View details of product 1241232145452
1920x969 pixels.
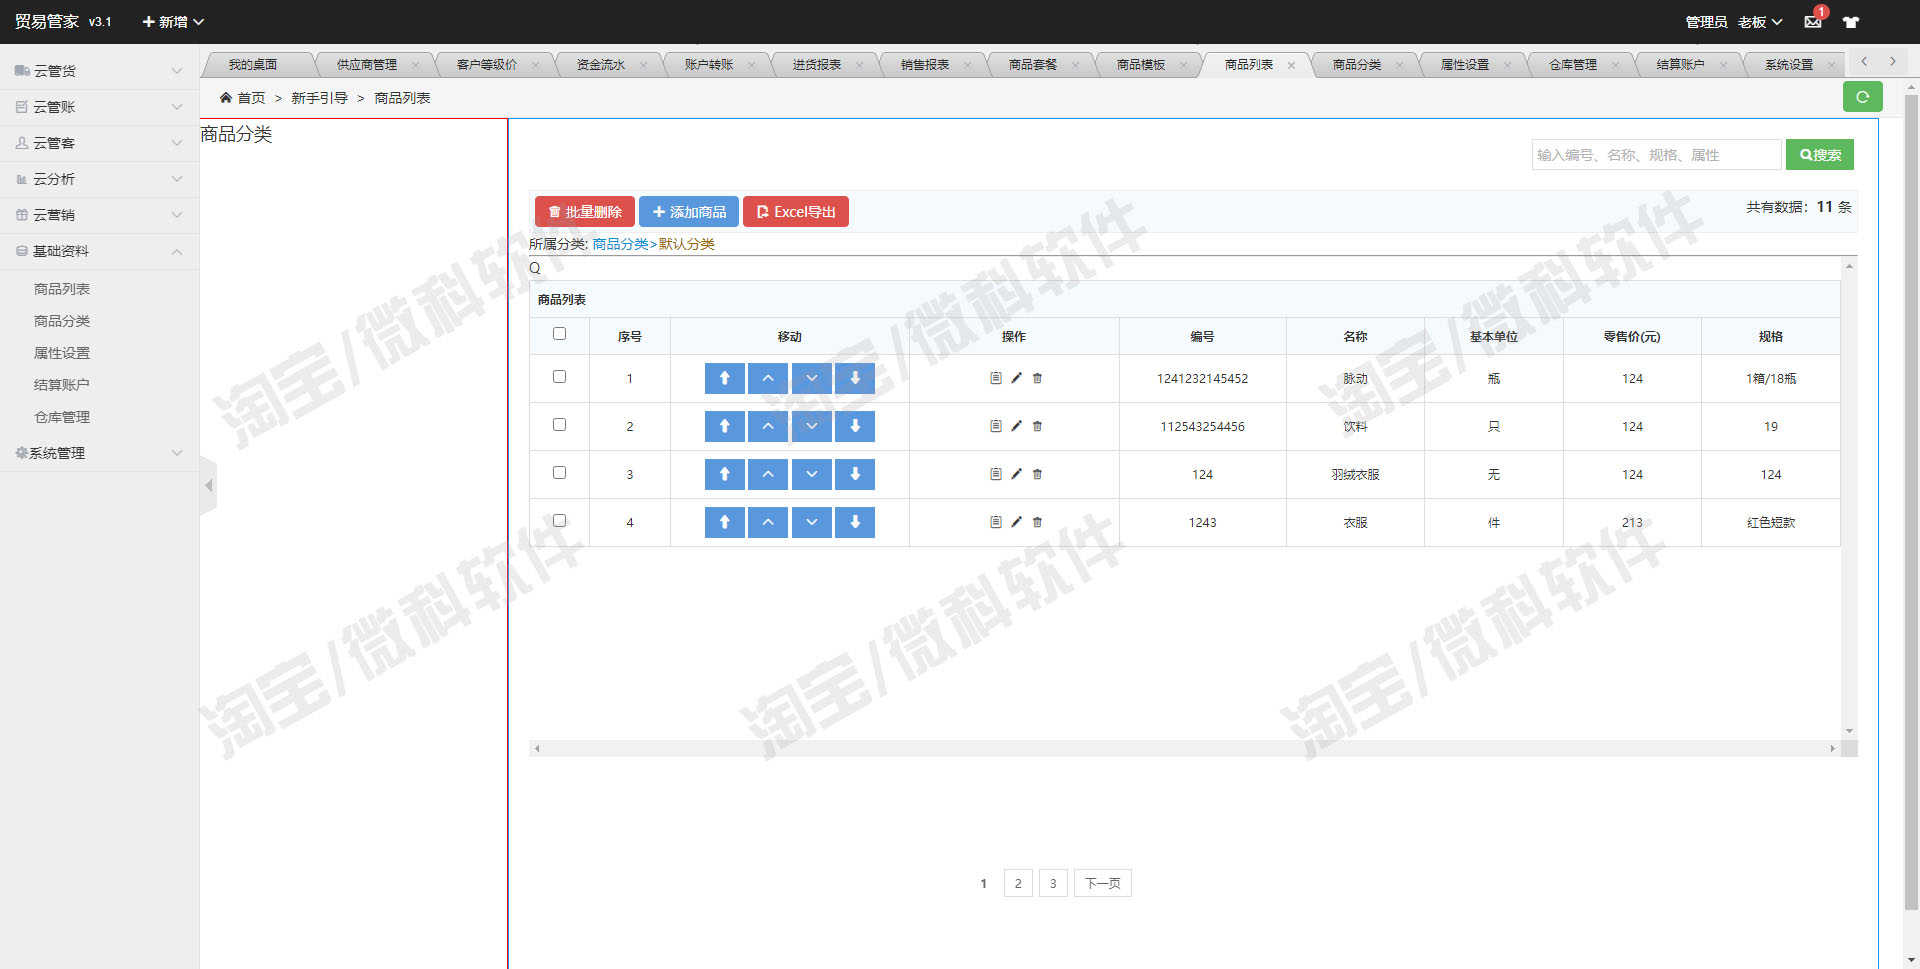pyautogui.click(x=995, y=378)
